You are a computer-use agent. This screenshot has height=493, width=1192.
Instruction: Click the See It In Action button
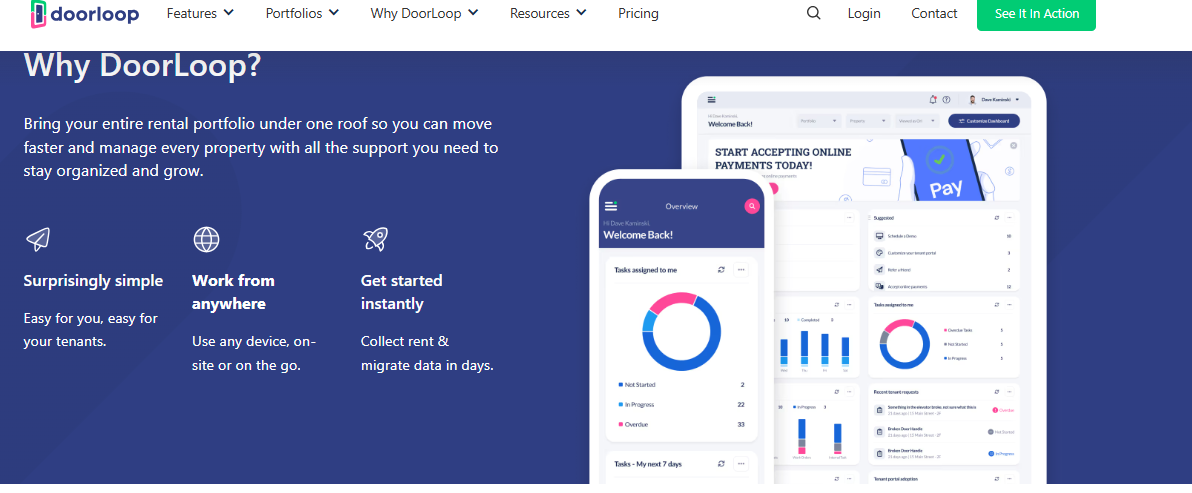click(1036, 14)
